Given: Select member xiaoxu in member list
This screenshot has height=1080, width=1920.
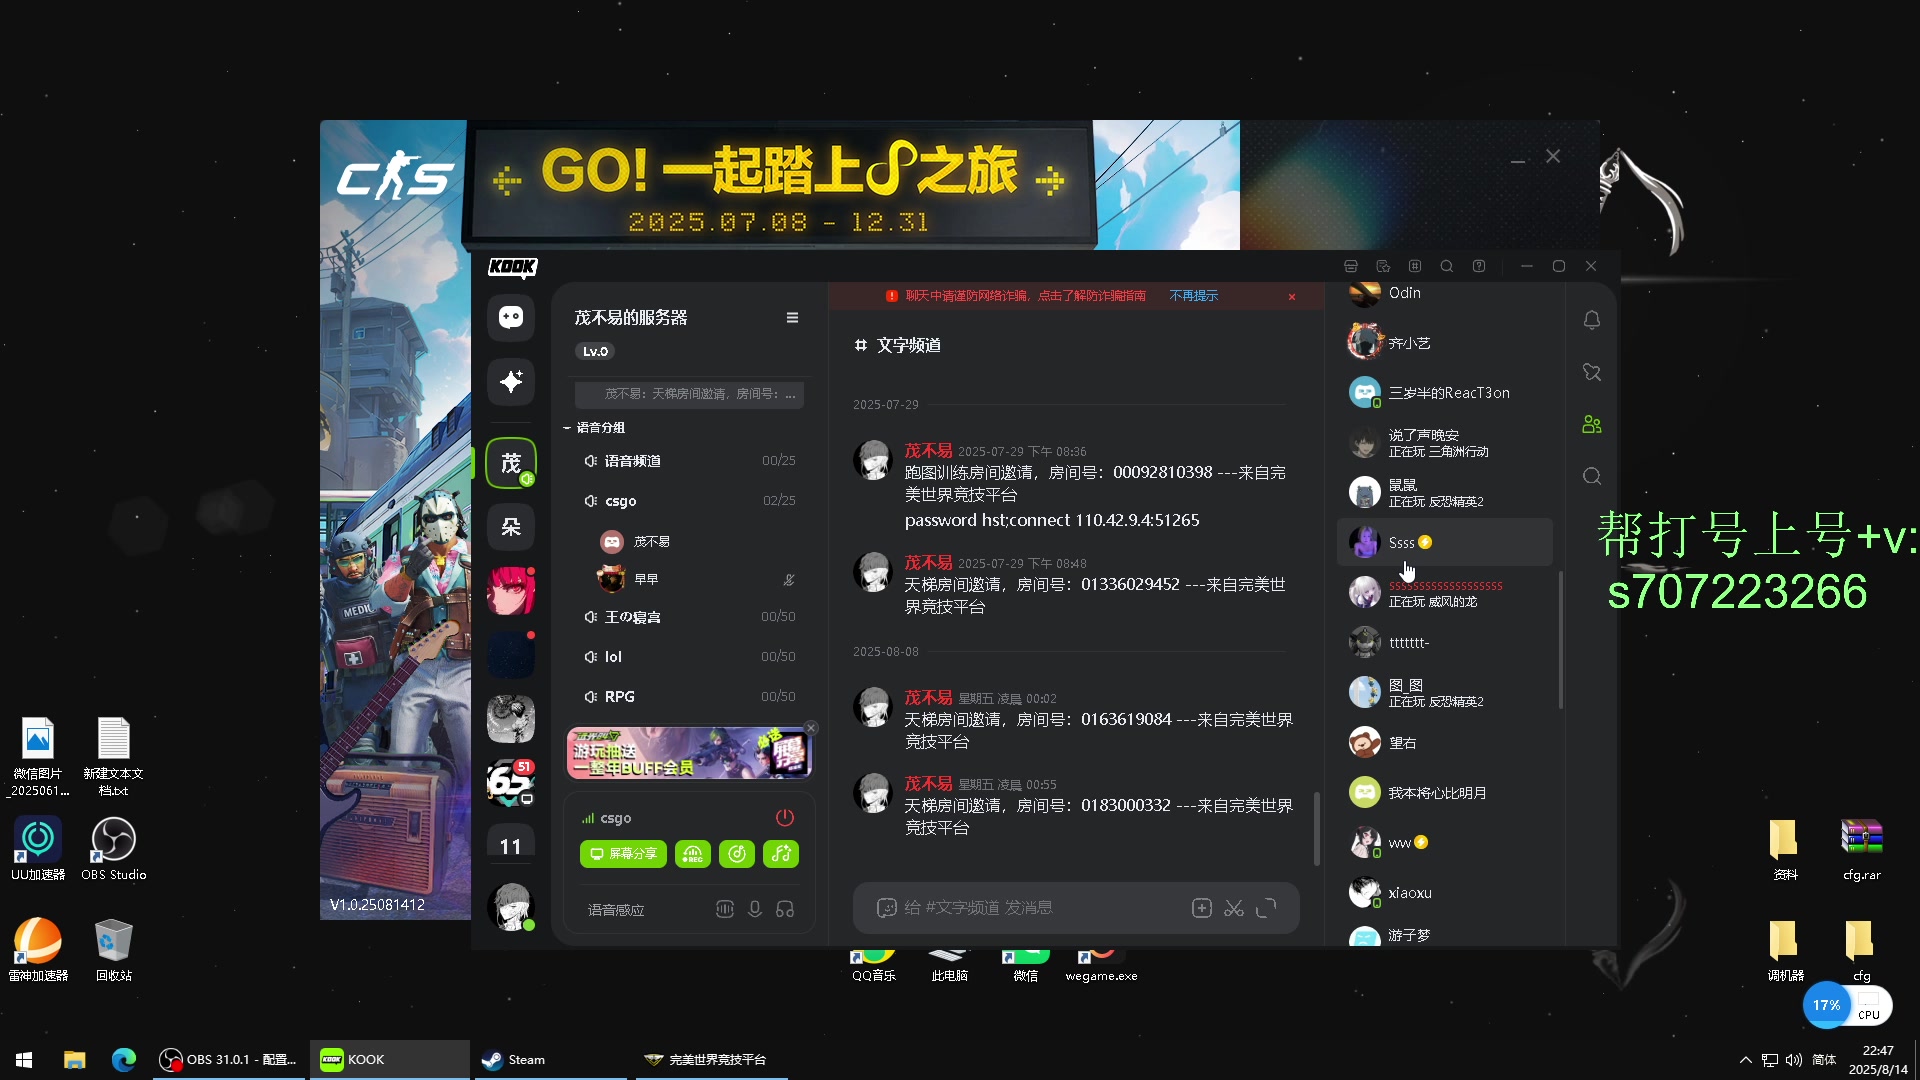Looking at the screenshot, I should pyautogui.click(x=1445, y=893).
